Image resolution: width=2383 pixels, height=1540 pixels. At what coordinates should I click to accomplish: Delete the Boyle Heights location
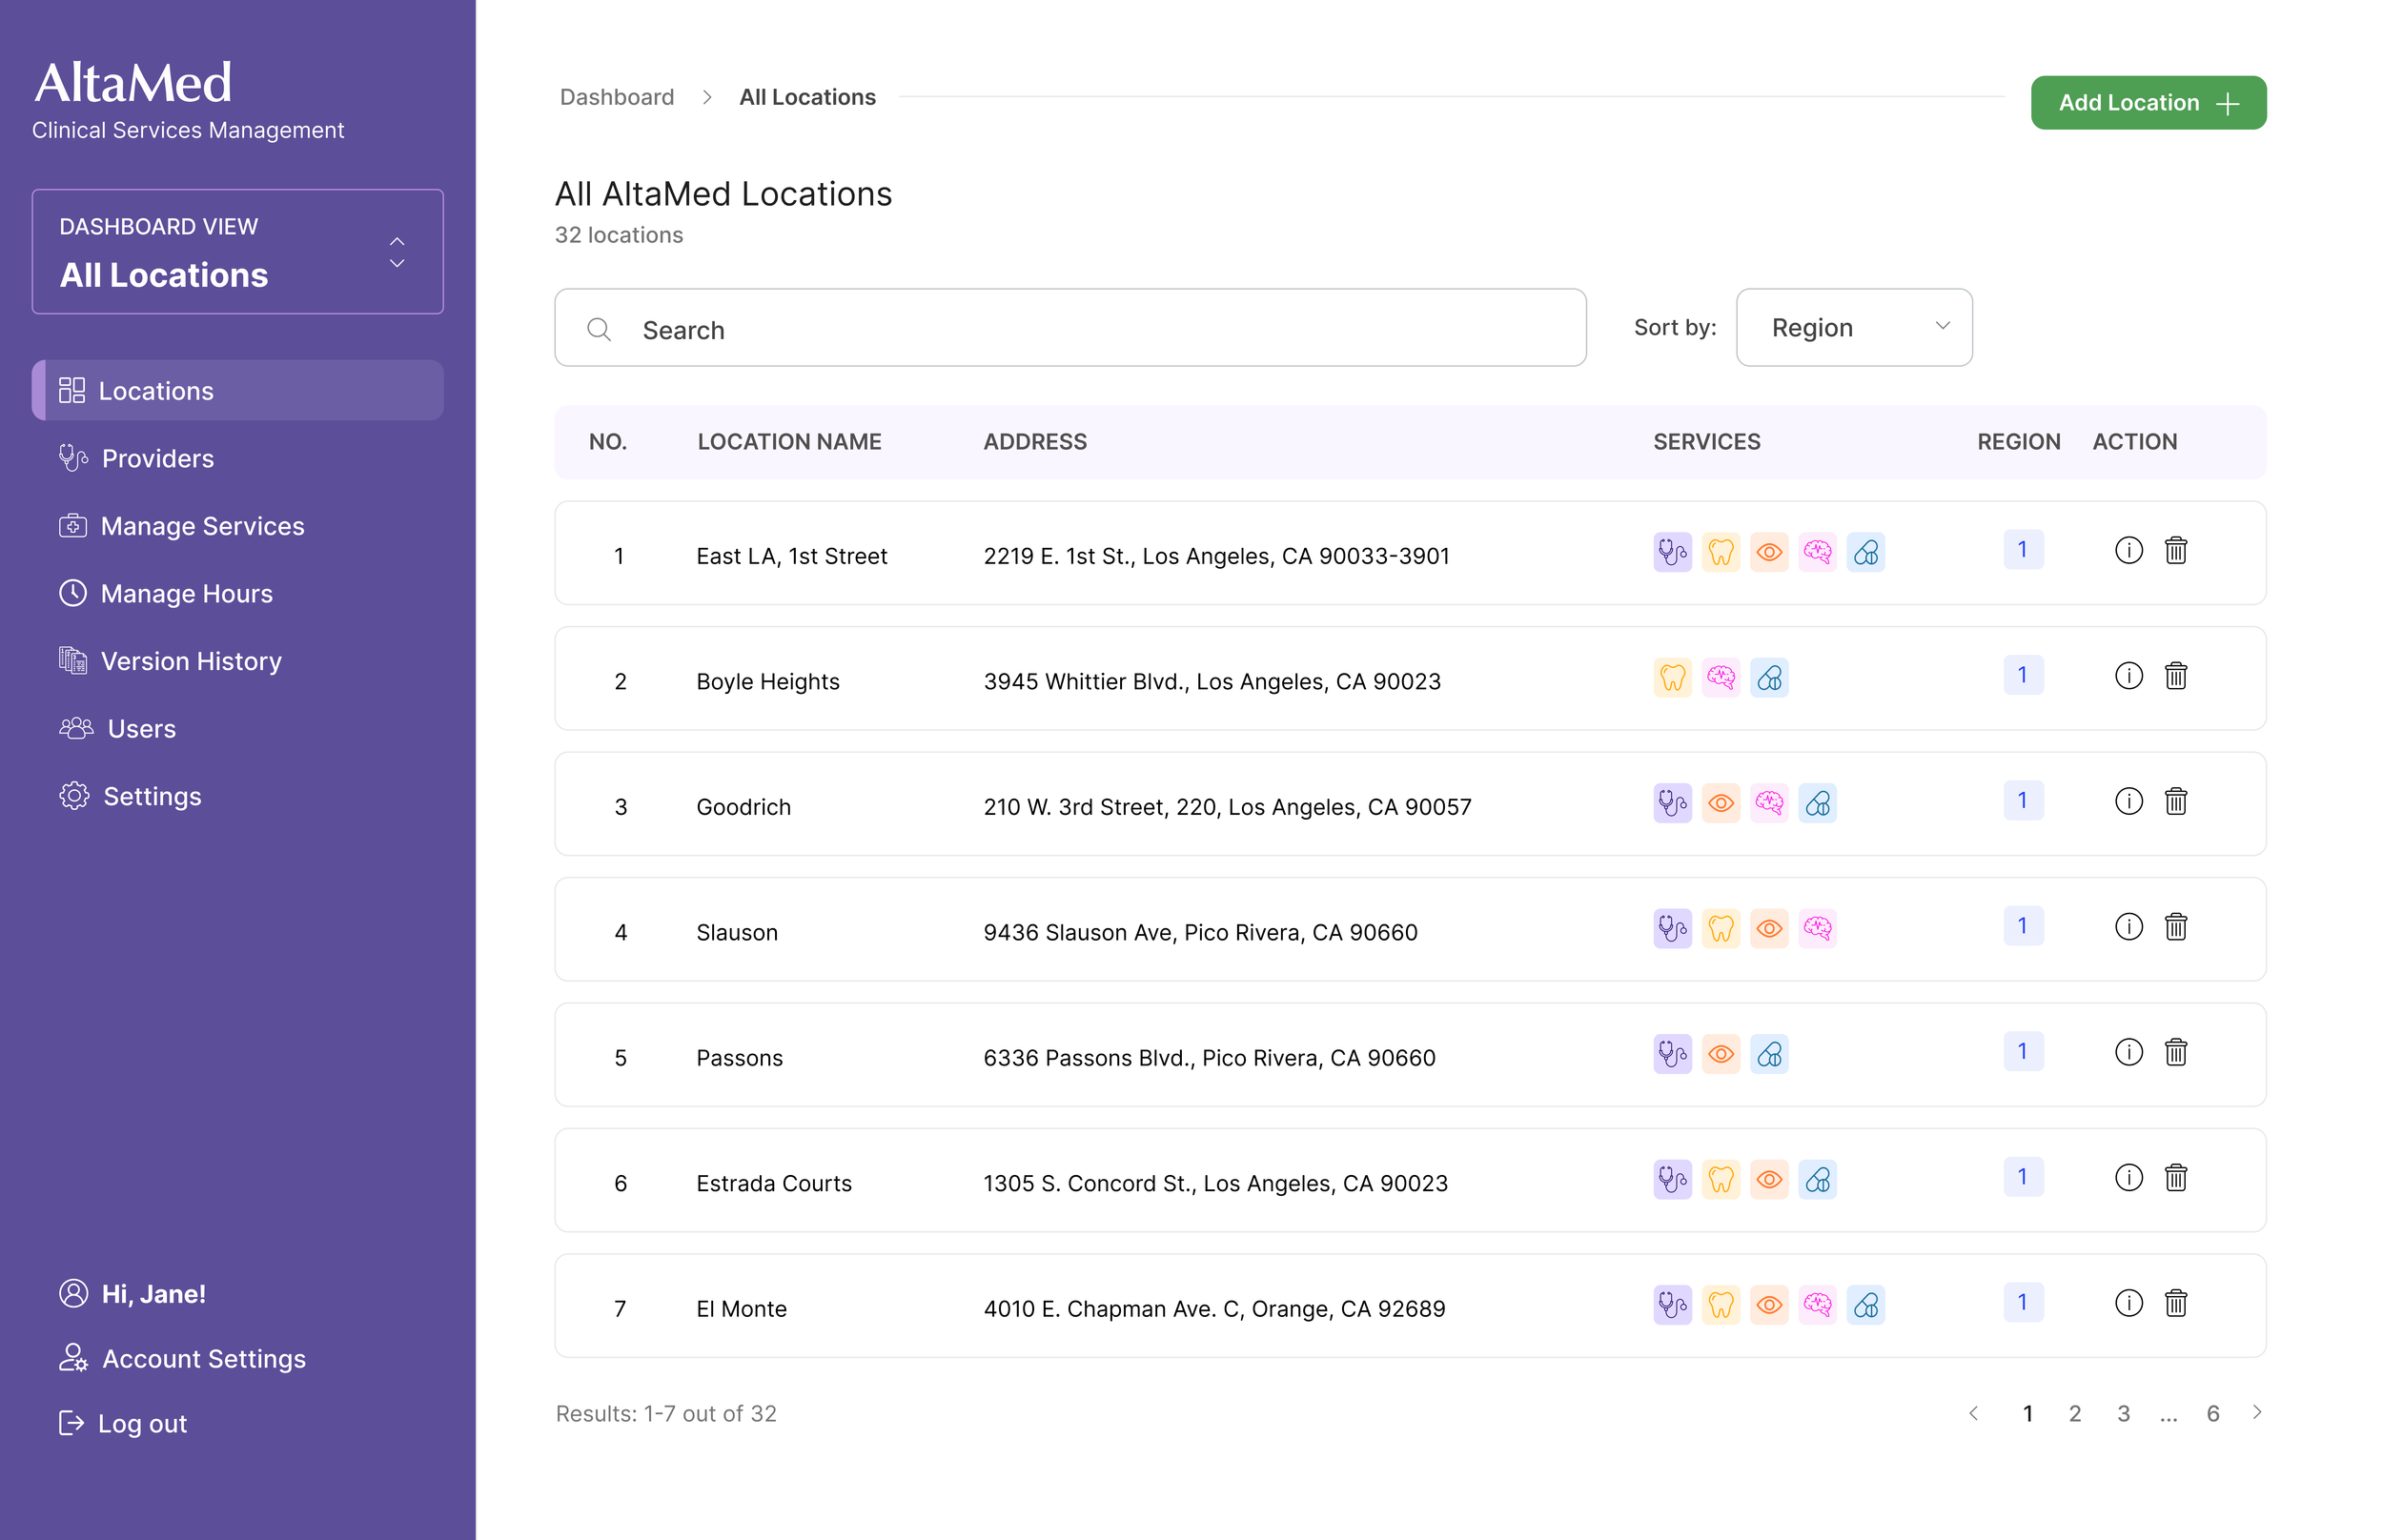pyautogui.click(x=2175, y=676)
